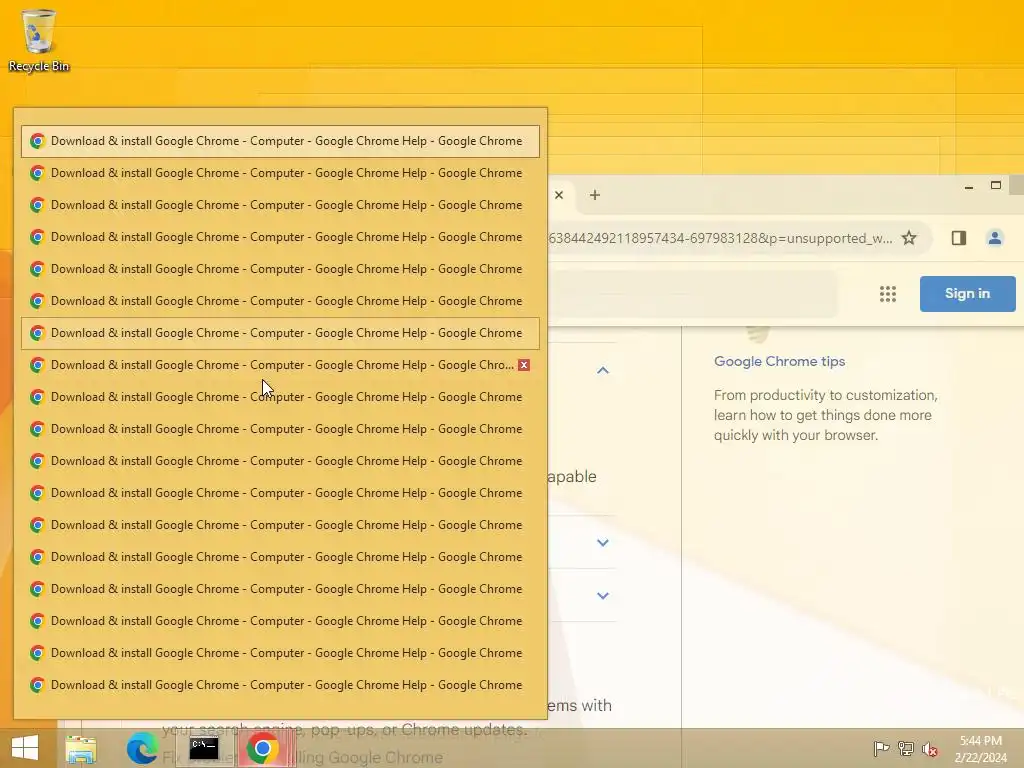Image resolution: width=1024 pixels, height=768 pixels.
Task: Open the Chrome profile avatar icon
Action: pyautogui.click(x=995, y=238)
